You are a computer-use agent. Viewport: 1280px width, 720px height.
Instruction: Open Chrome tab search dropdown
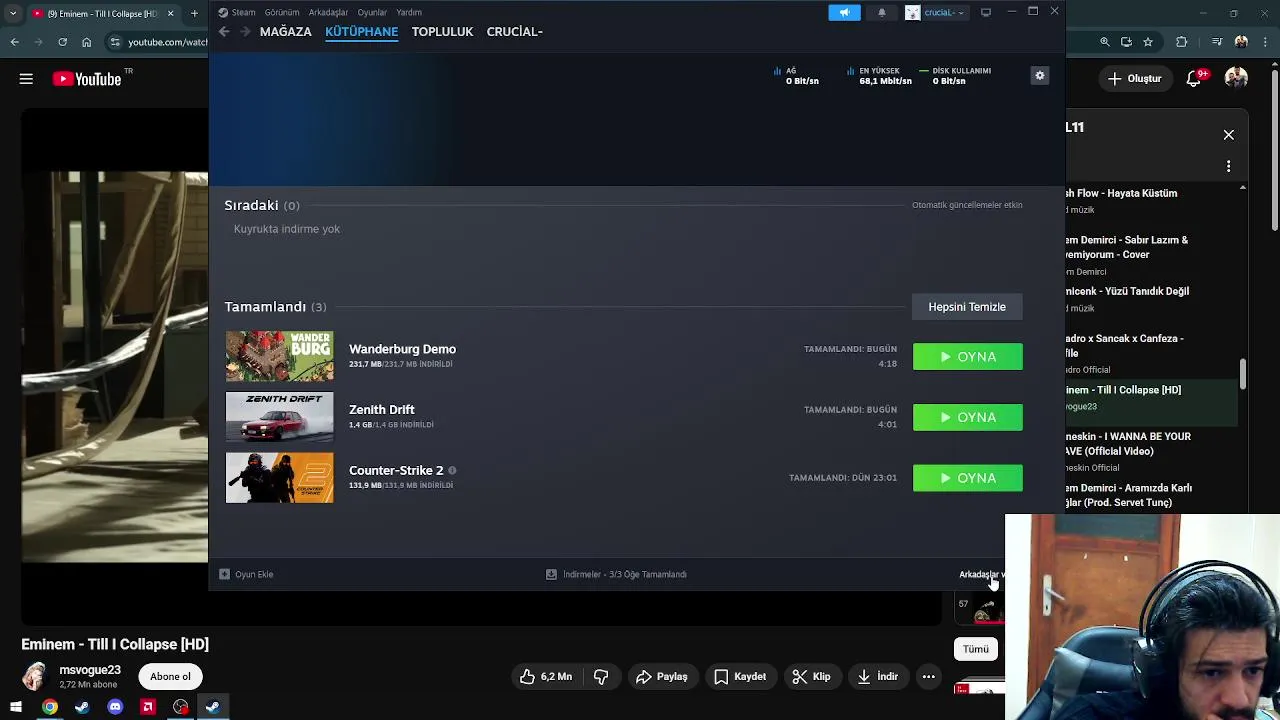point(13,14)
